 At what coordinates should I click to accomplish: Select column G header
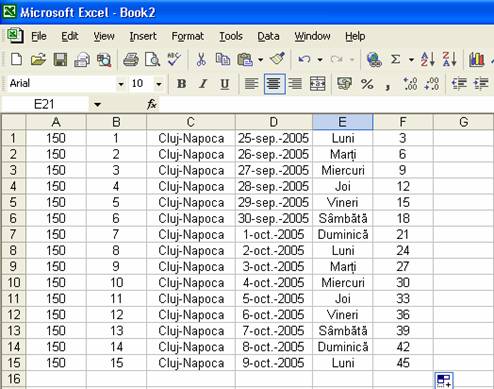coord(463,122)
